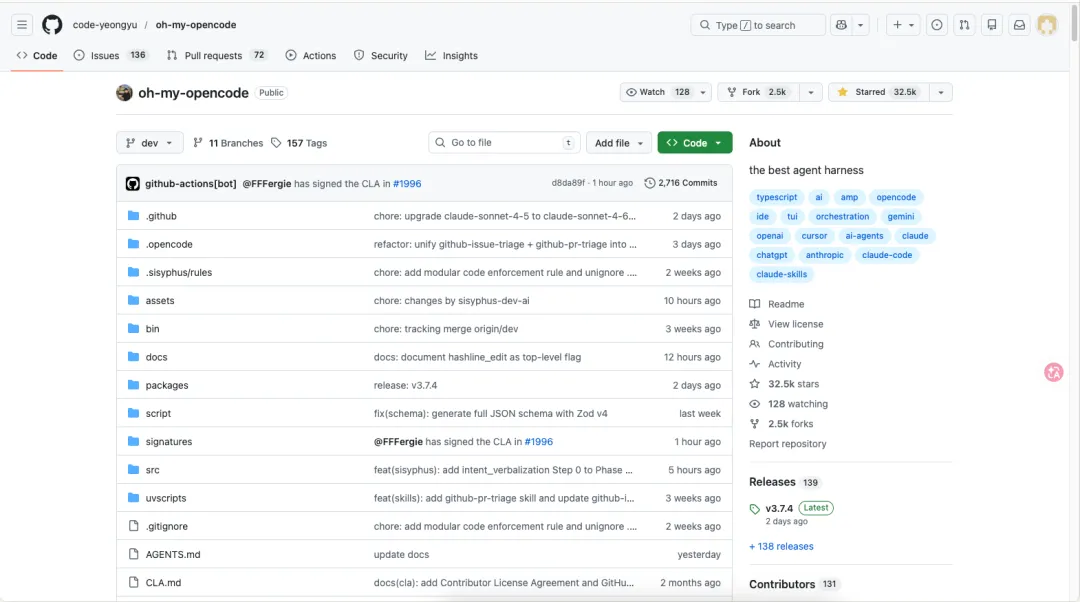Toggle the Starred button
The height and width of the screenshot is (602, 1080).
[x=878, y=92]
